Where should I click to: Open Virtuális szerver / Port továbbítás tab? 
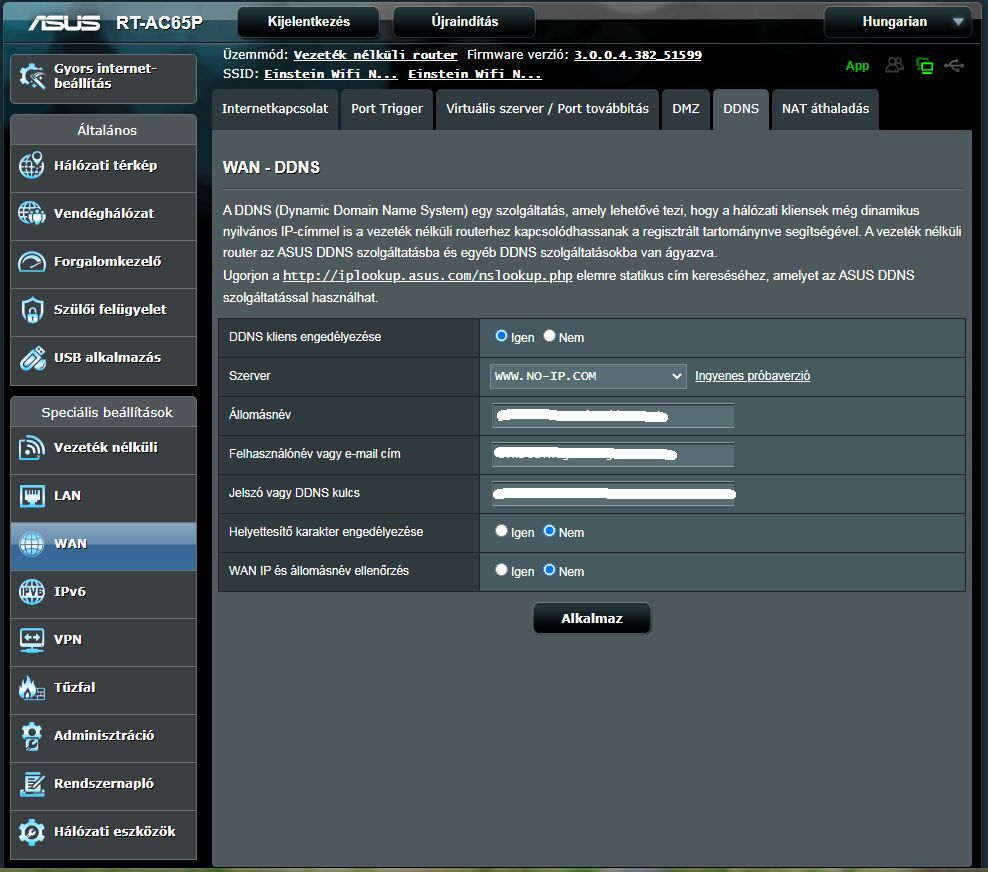point(547,109)
